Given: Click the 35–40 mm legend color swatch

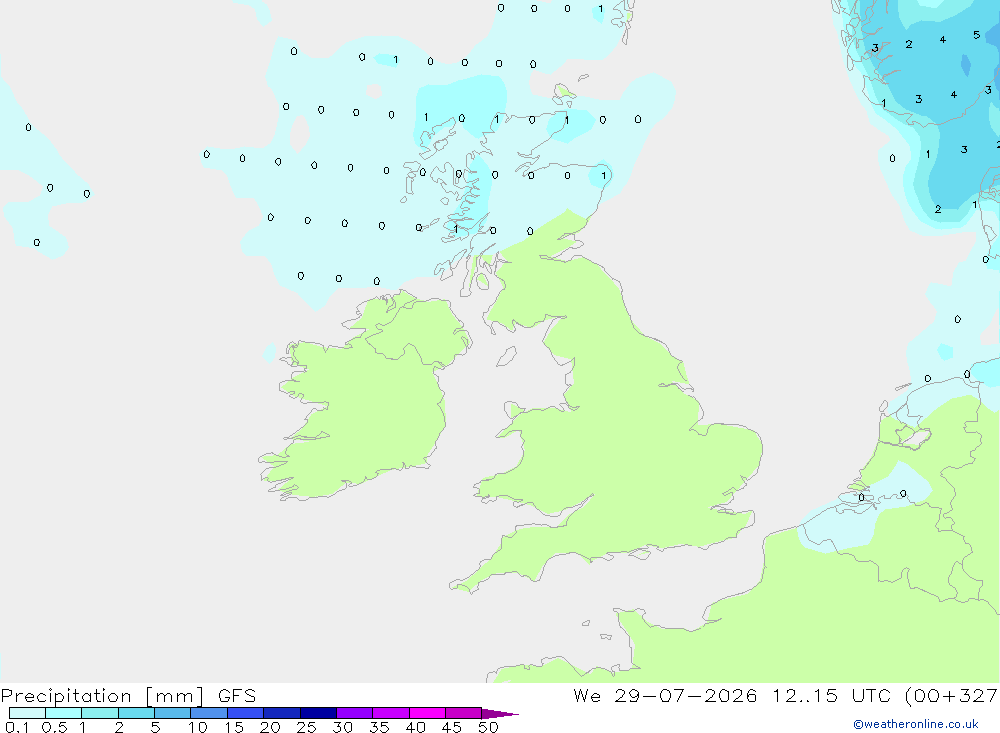Looking at the screenshot, I should coord(391,713).
